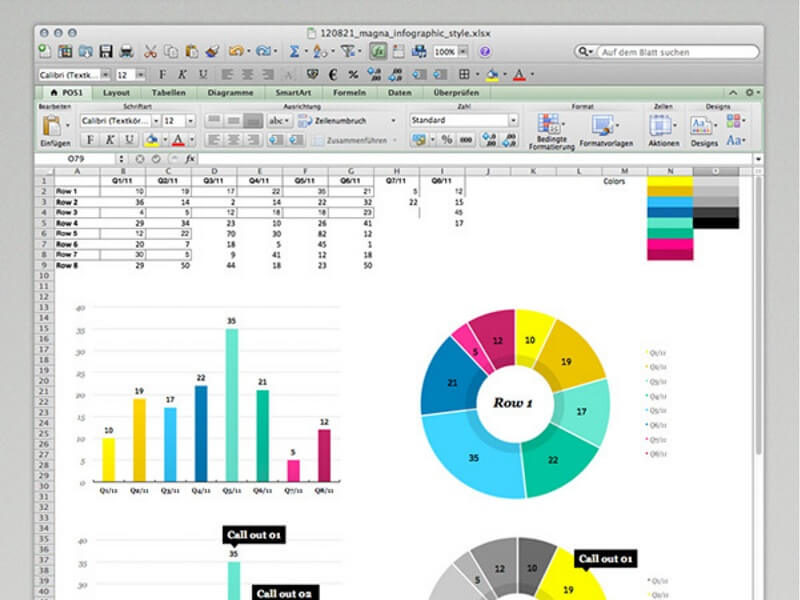Viewport: 800px width, 600px height.
Task: Click the Copy icon next to the scissors
Action: 171,51
